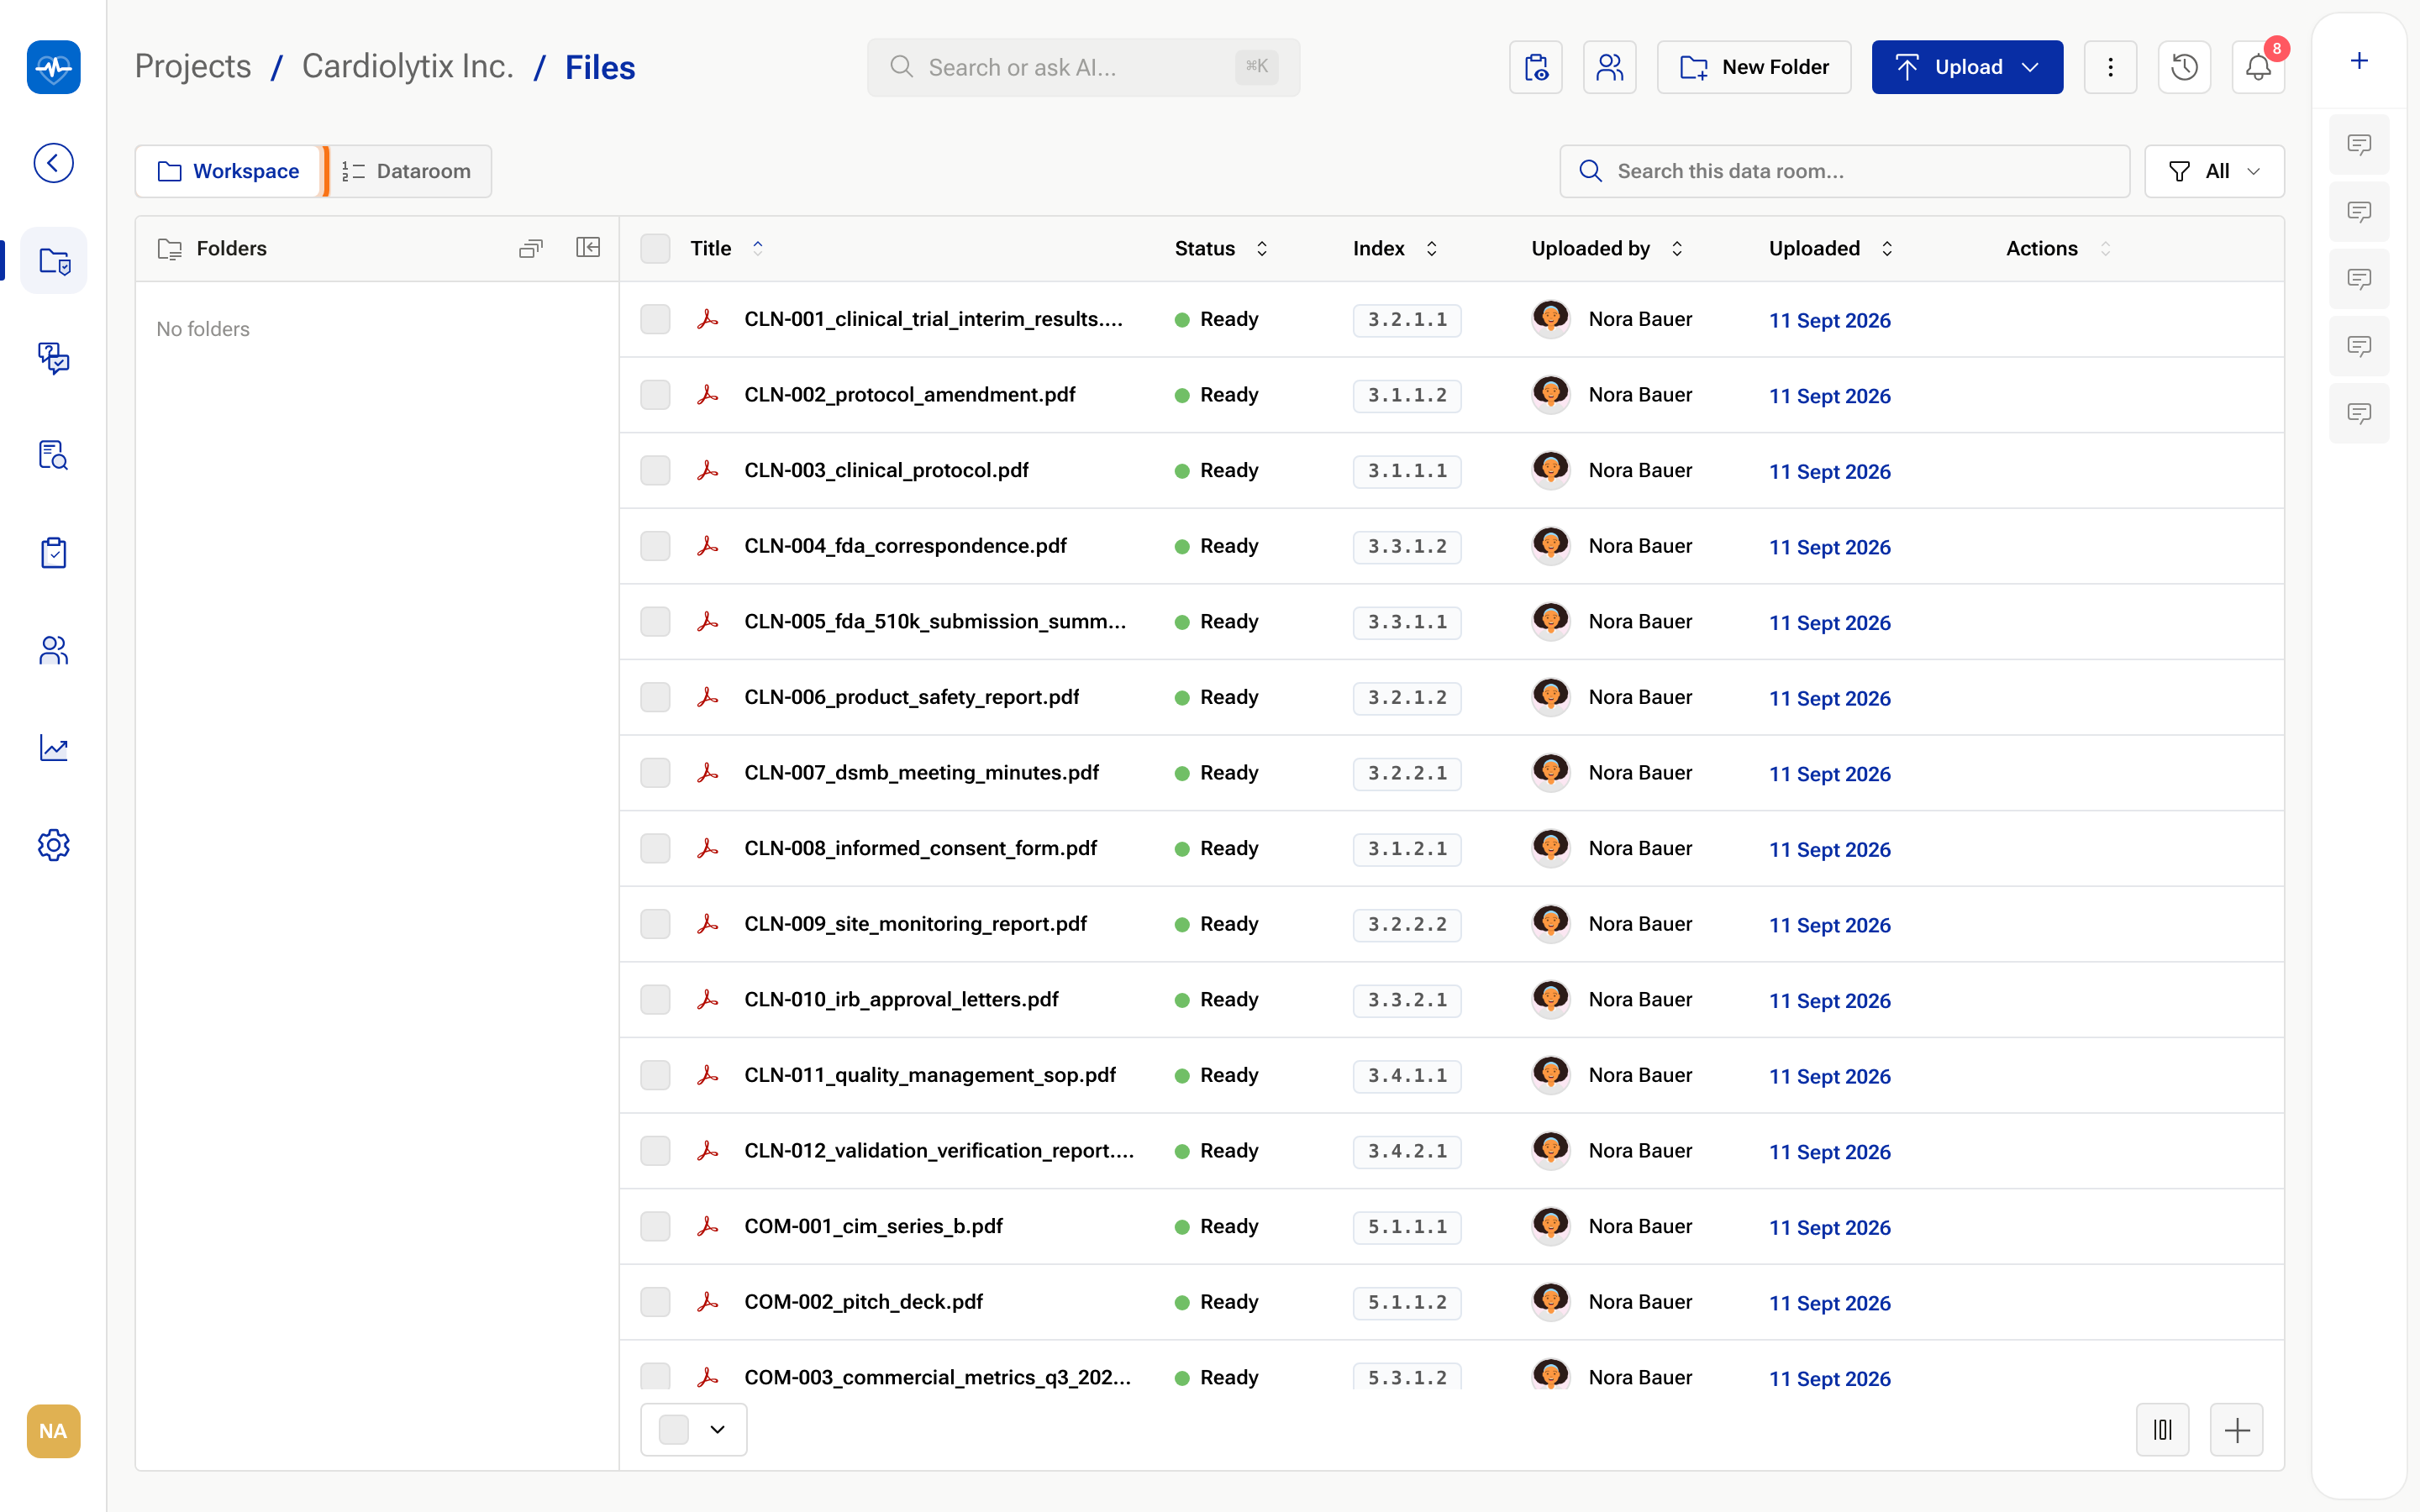Check the COM-001_cim_series_b.pdf row
Screen dimensions: 2420x1512
655,1226
